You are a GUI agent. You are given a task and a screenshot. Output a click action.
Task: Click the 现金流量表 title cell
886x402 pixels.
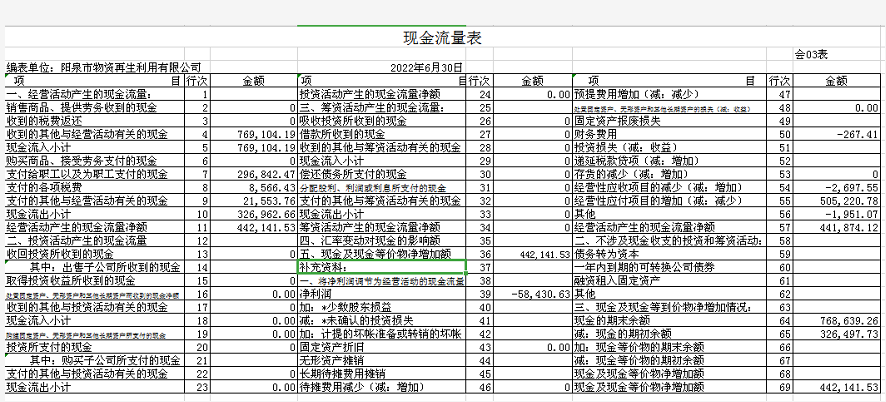(x=442, y=39)
